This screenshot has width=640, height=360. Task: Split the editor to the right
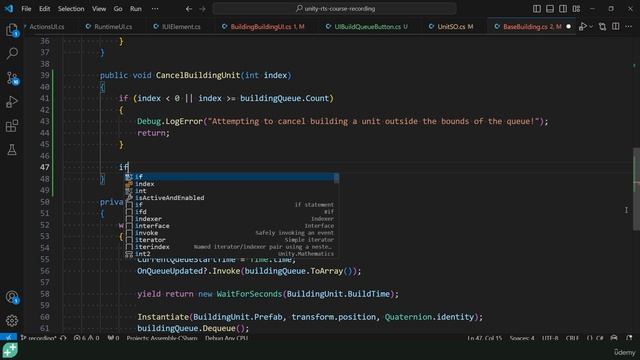pyautogui.click(x=616, y=27)
